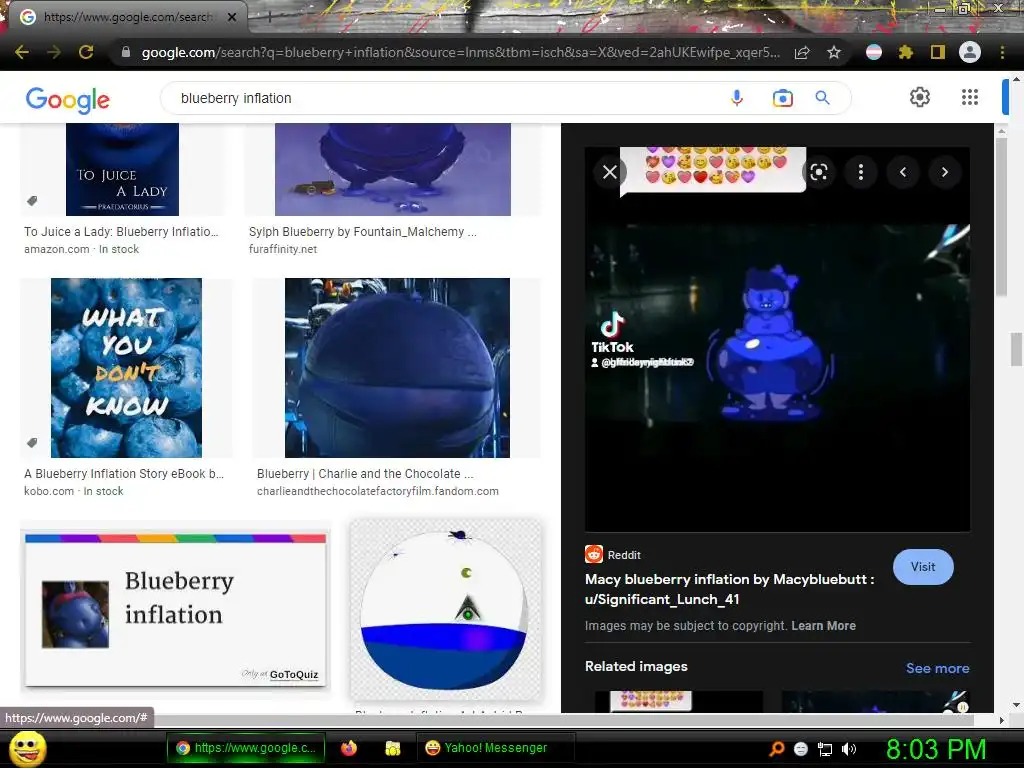Viewport: 1024px width, 768px height.
Task: Go back with the browser back arrow
Action: 22,52
